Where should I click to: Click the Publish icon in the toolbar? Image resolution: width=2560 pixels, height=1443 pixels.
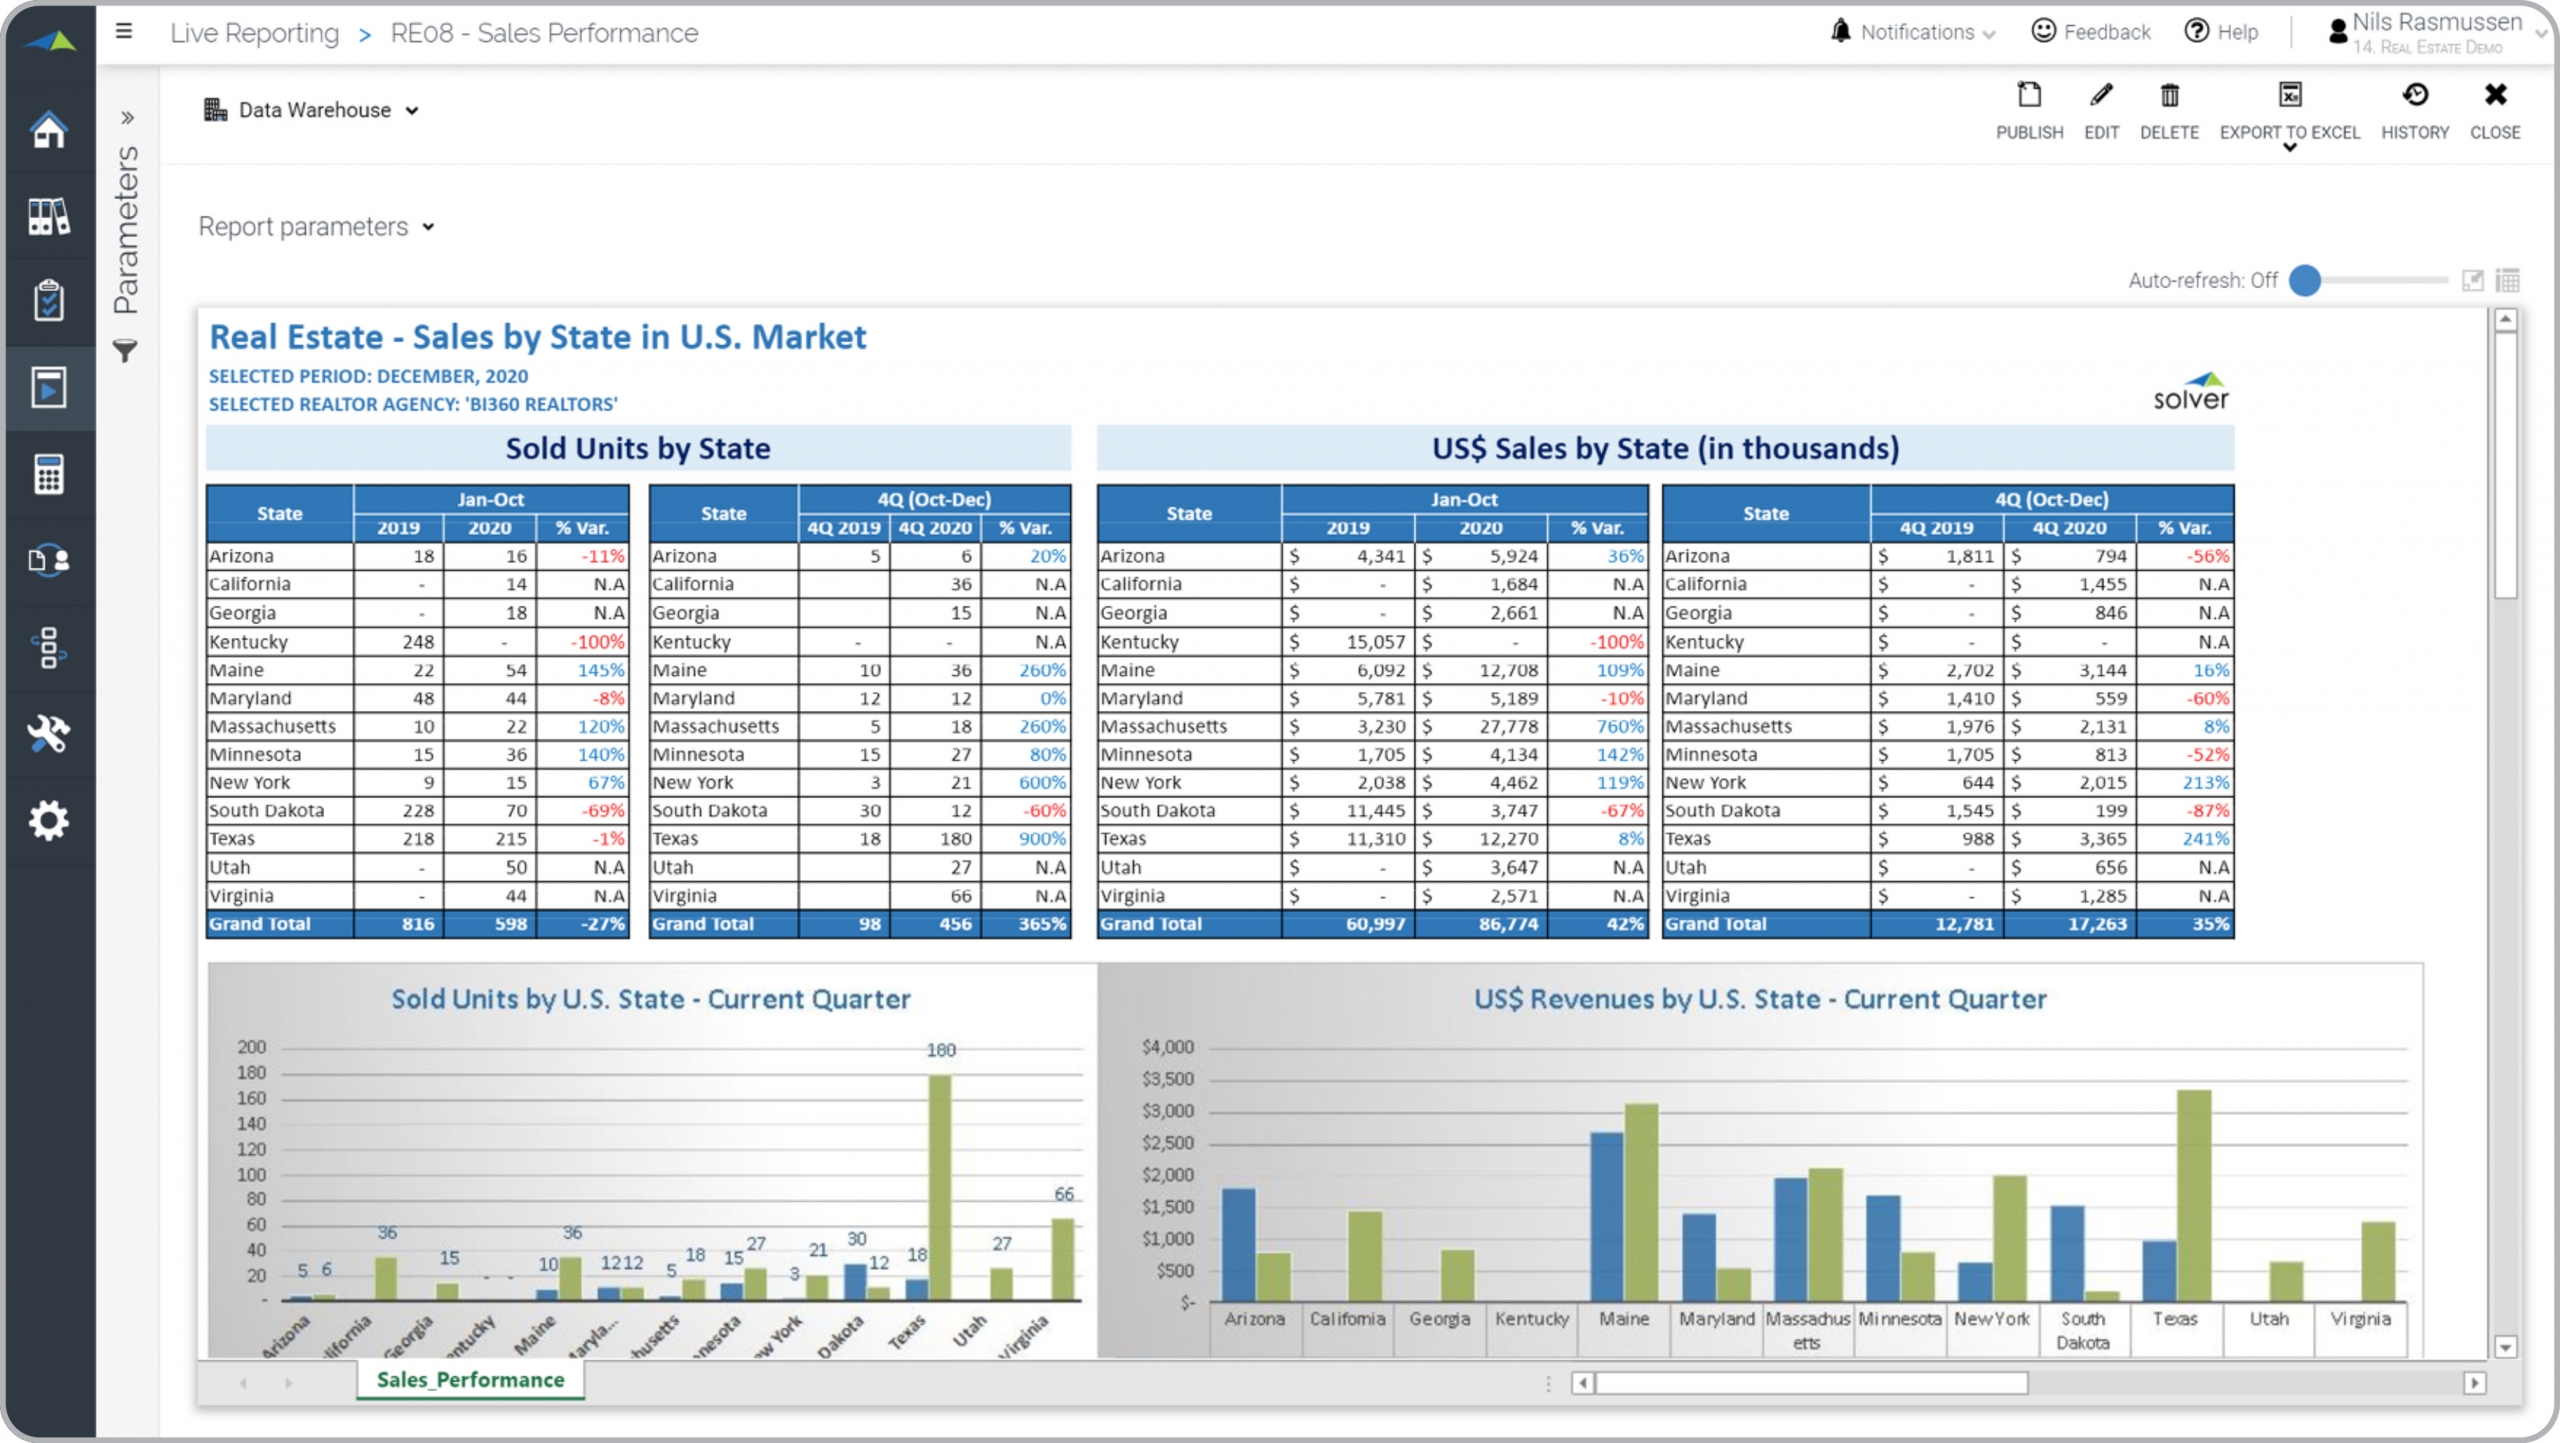(2028, 97)
